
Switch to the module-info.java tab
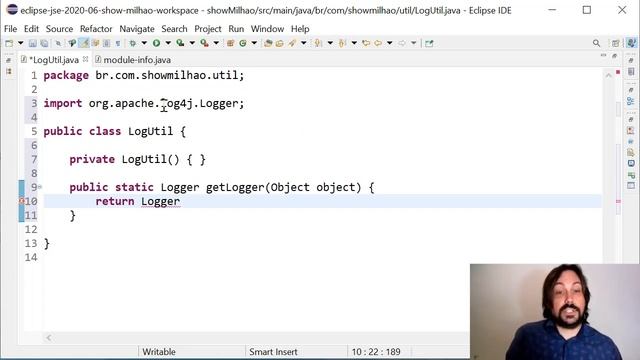tap(133, 60)
